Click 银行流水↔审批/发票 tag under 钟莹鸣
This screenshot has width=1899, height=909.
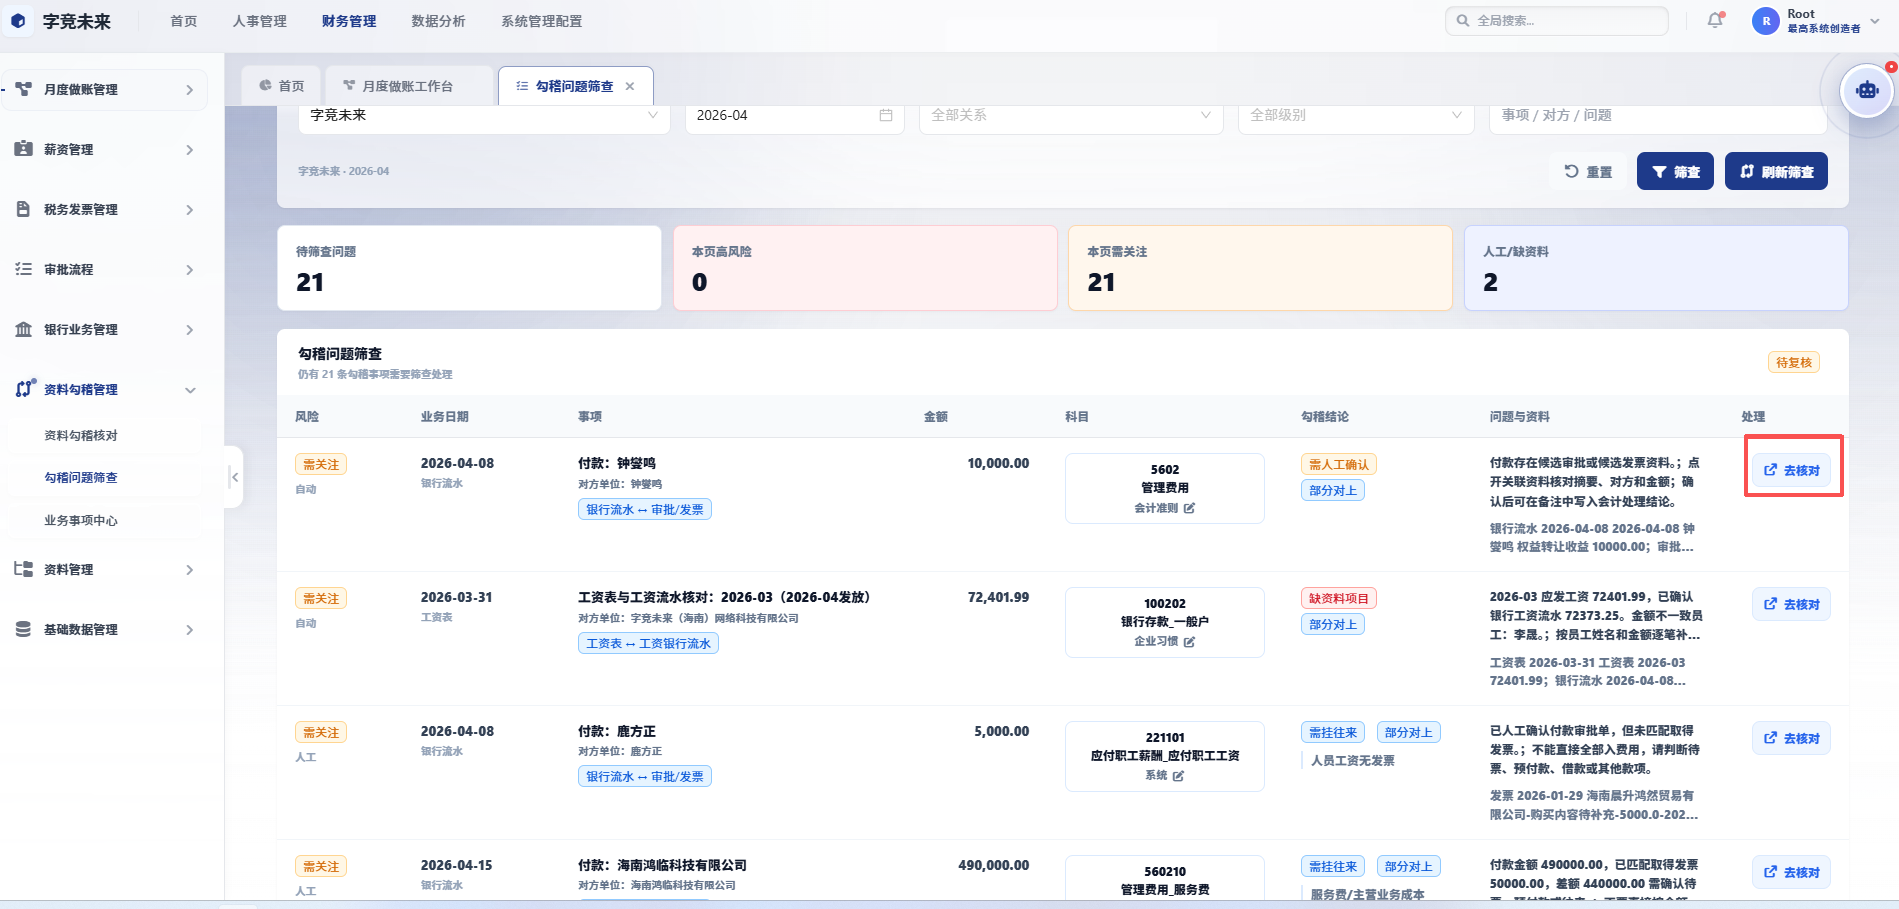click(x=645, y=509)
